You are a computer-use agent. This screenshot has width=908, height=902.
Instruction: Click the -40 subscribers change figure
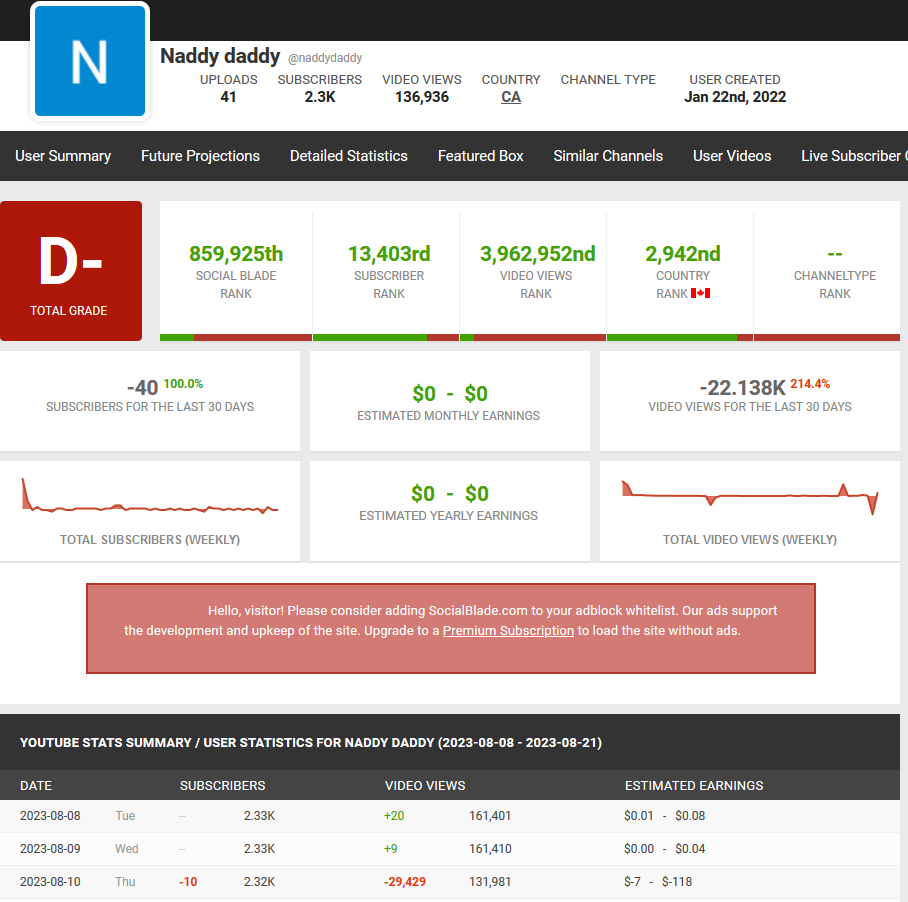tap(142, 388)
